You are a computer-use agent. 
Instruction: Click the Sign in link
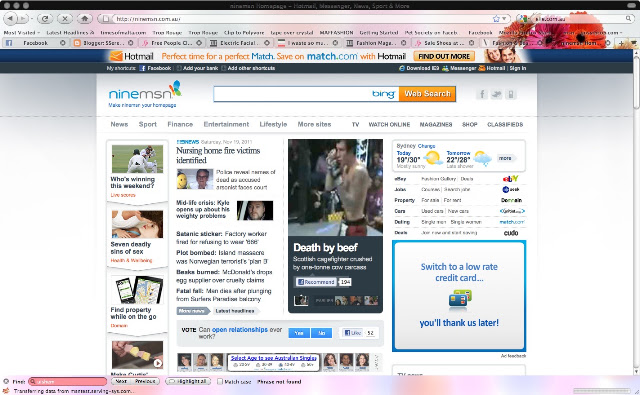click(518, 68)
